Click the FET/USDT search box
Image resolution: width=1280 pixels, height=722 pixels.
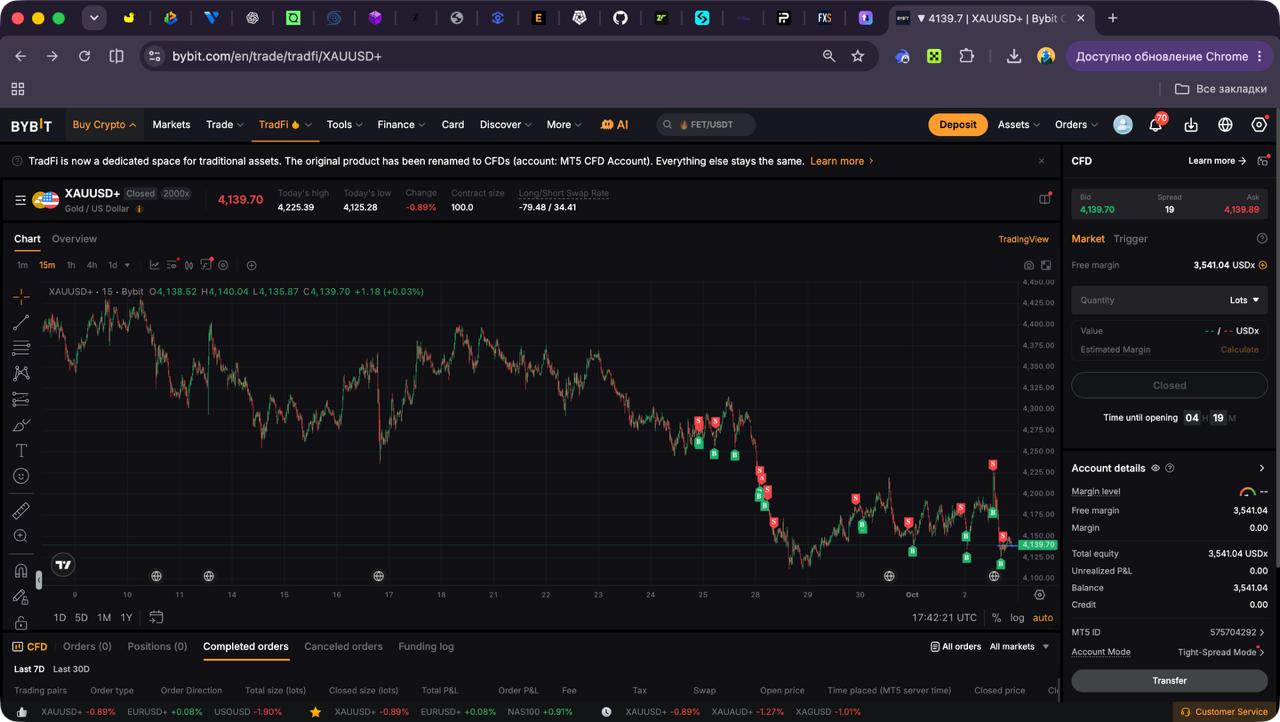[x=706, y=125]
